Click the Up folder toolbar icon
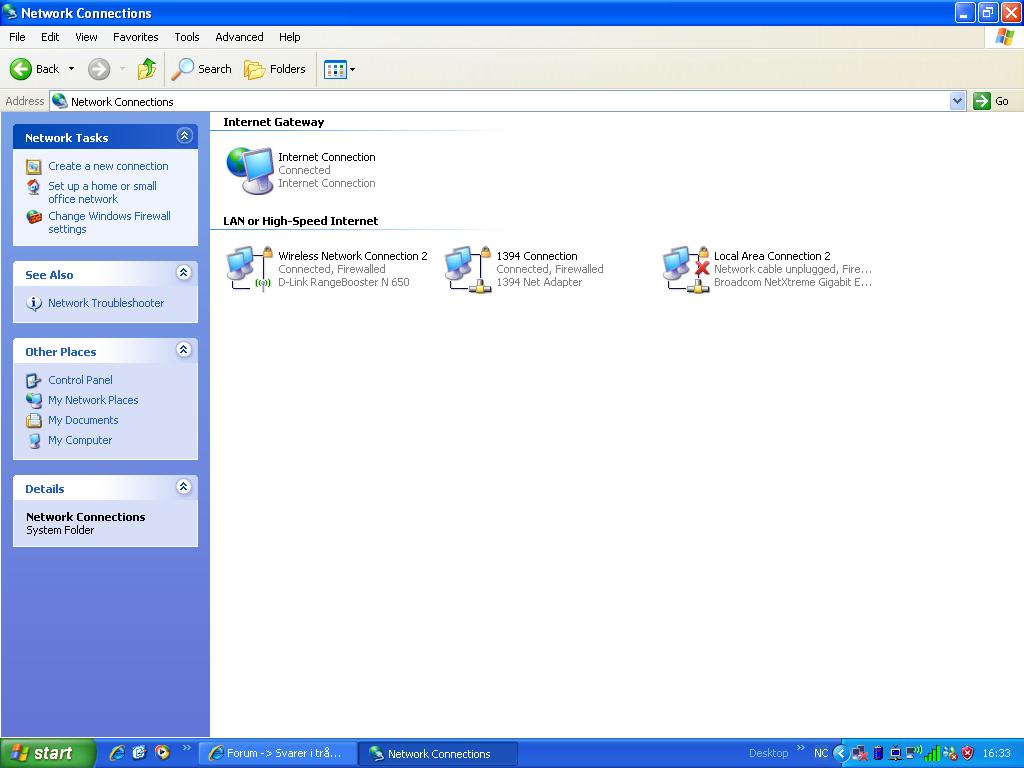Viewport: 1024px width, 768px height. (147, 69)
